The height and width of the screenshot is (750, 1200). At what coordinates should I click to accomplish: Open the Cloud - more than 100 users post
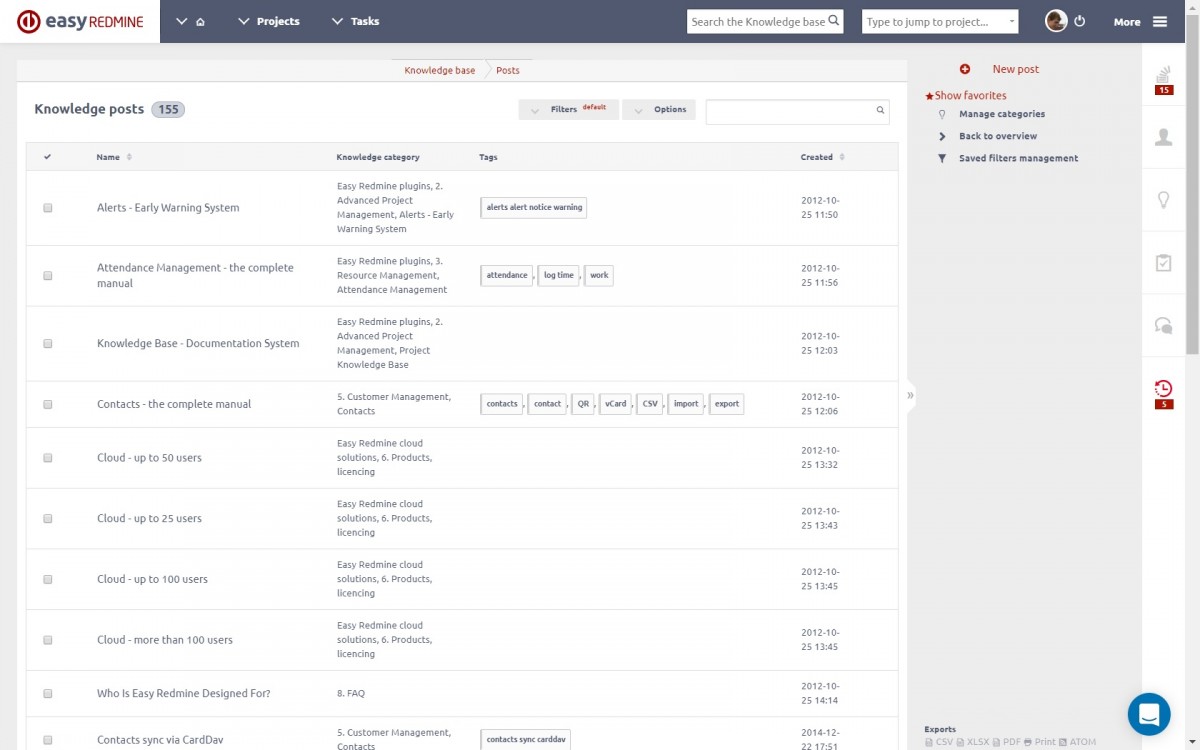(165, 640)
